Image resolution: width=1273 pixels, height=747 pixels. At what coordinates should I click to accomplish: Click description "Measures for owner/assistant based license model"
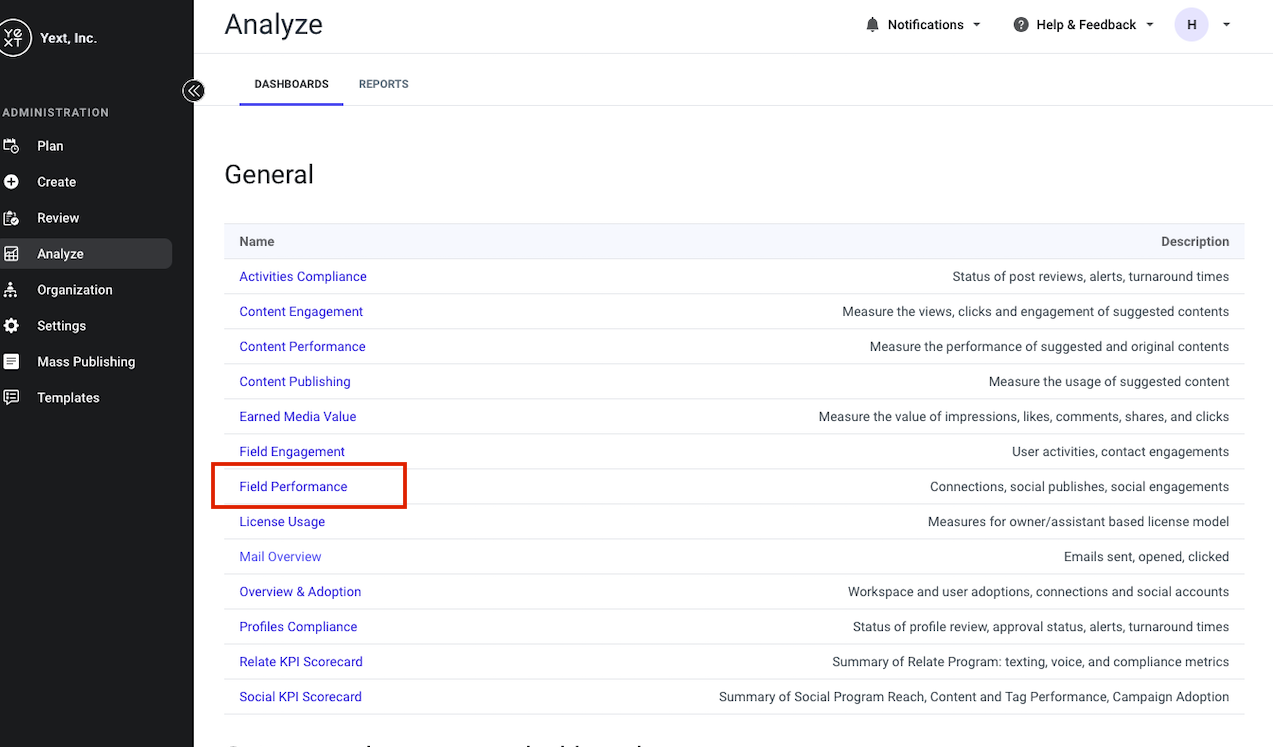(x=1079, y=522)
